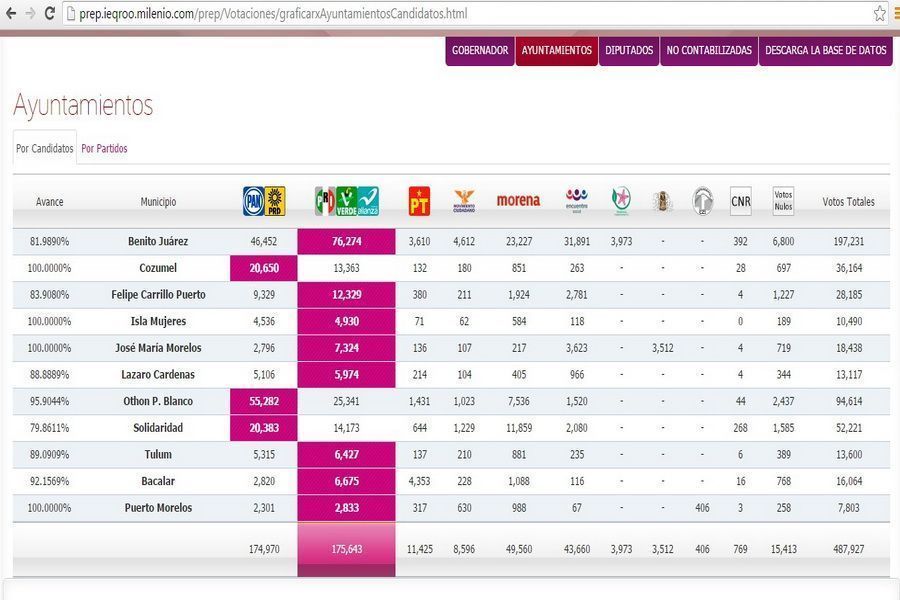Click the morena party logo
Screen dimensions: 900x600
click(x=518, y=200)
